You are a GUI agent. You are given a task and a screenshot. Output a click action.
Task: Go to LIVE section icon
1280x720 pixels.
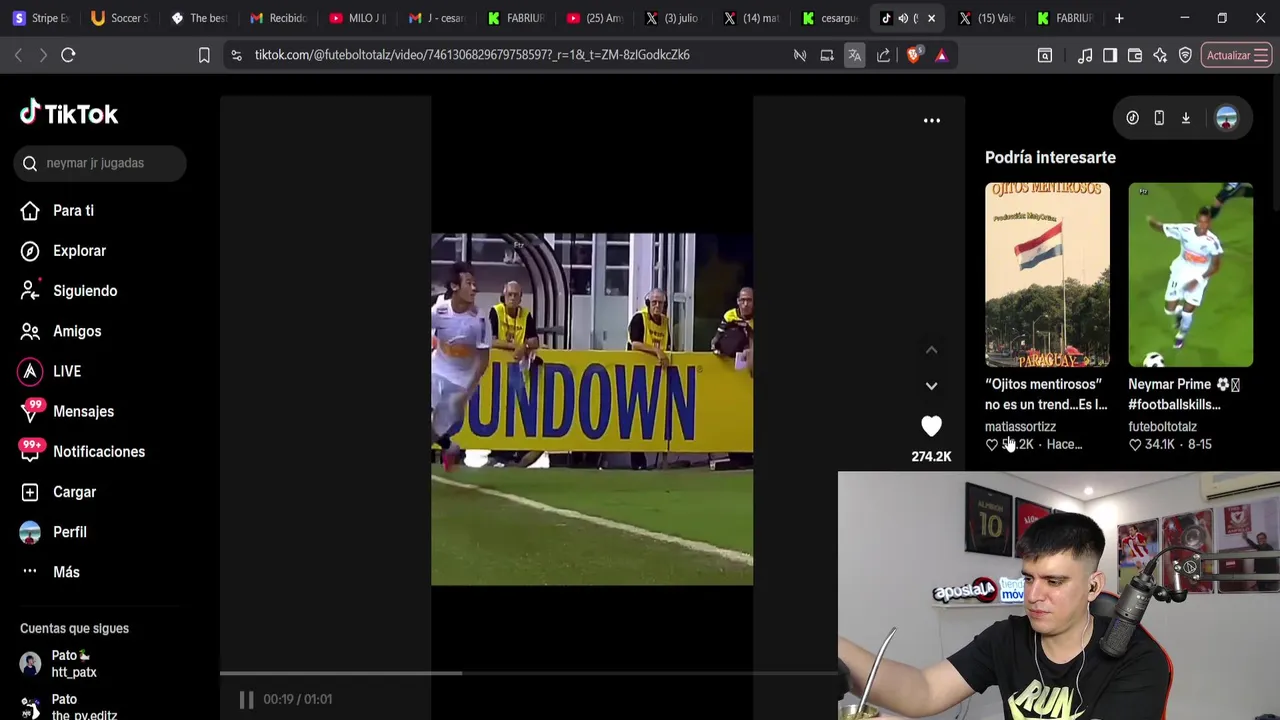click(x=30, y=371)
